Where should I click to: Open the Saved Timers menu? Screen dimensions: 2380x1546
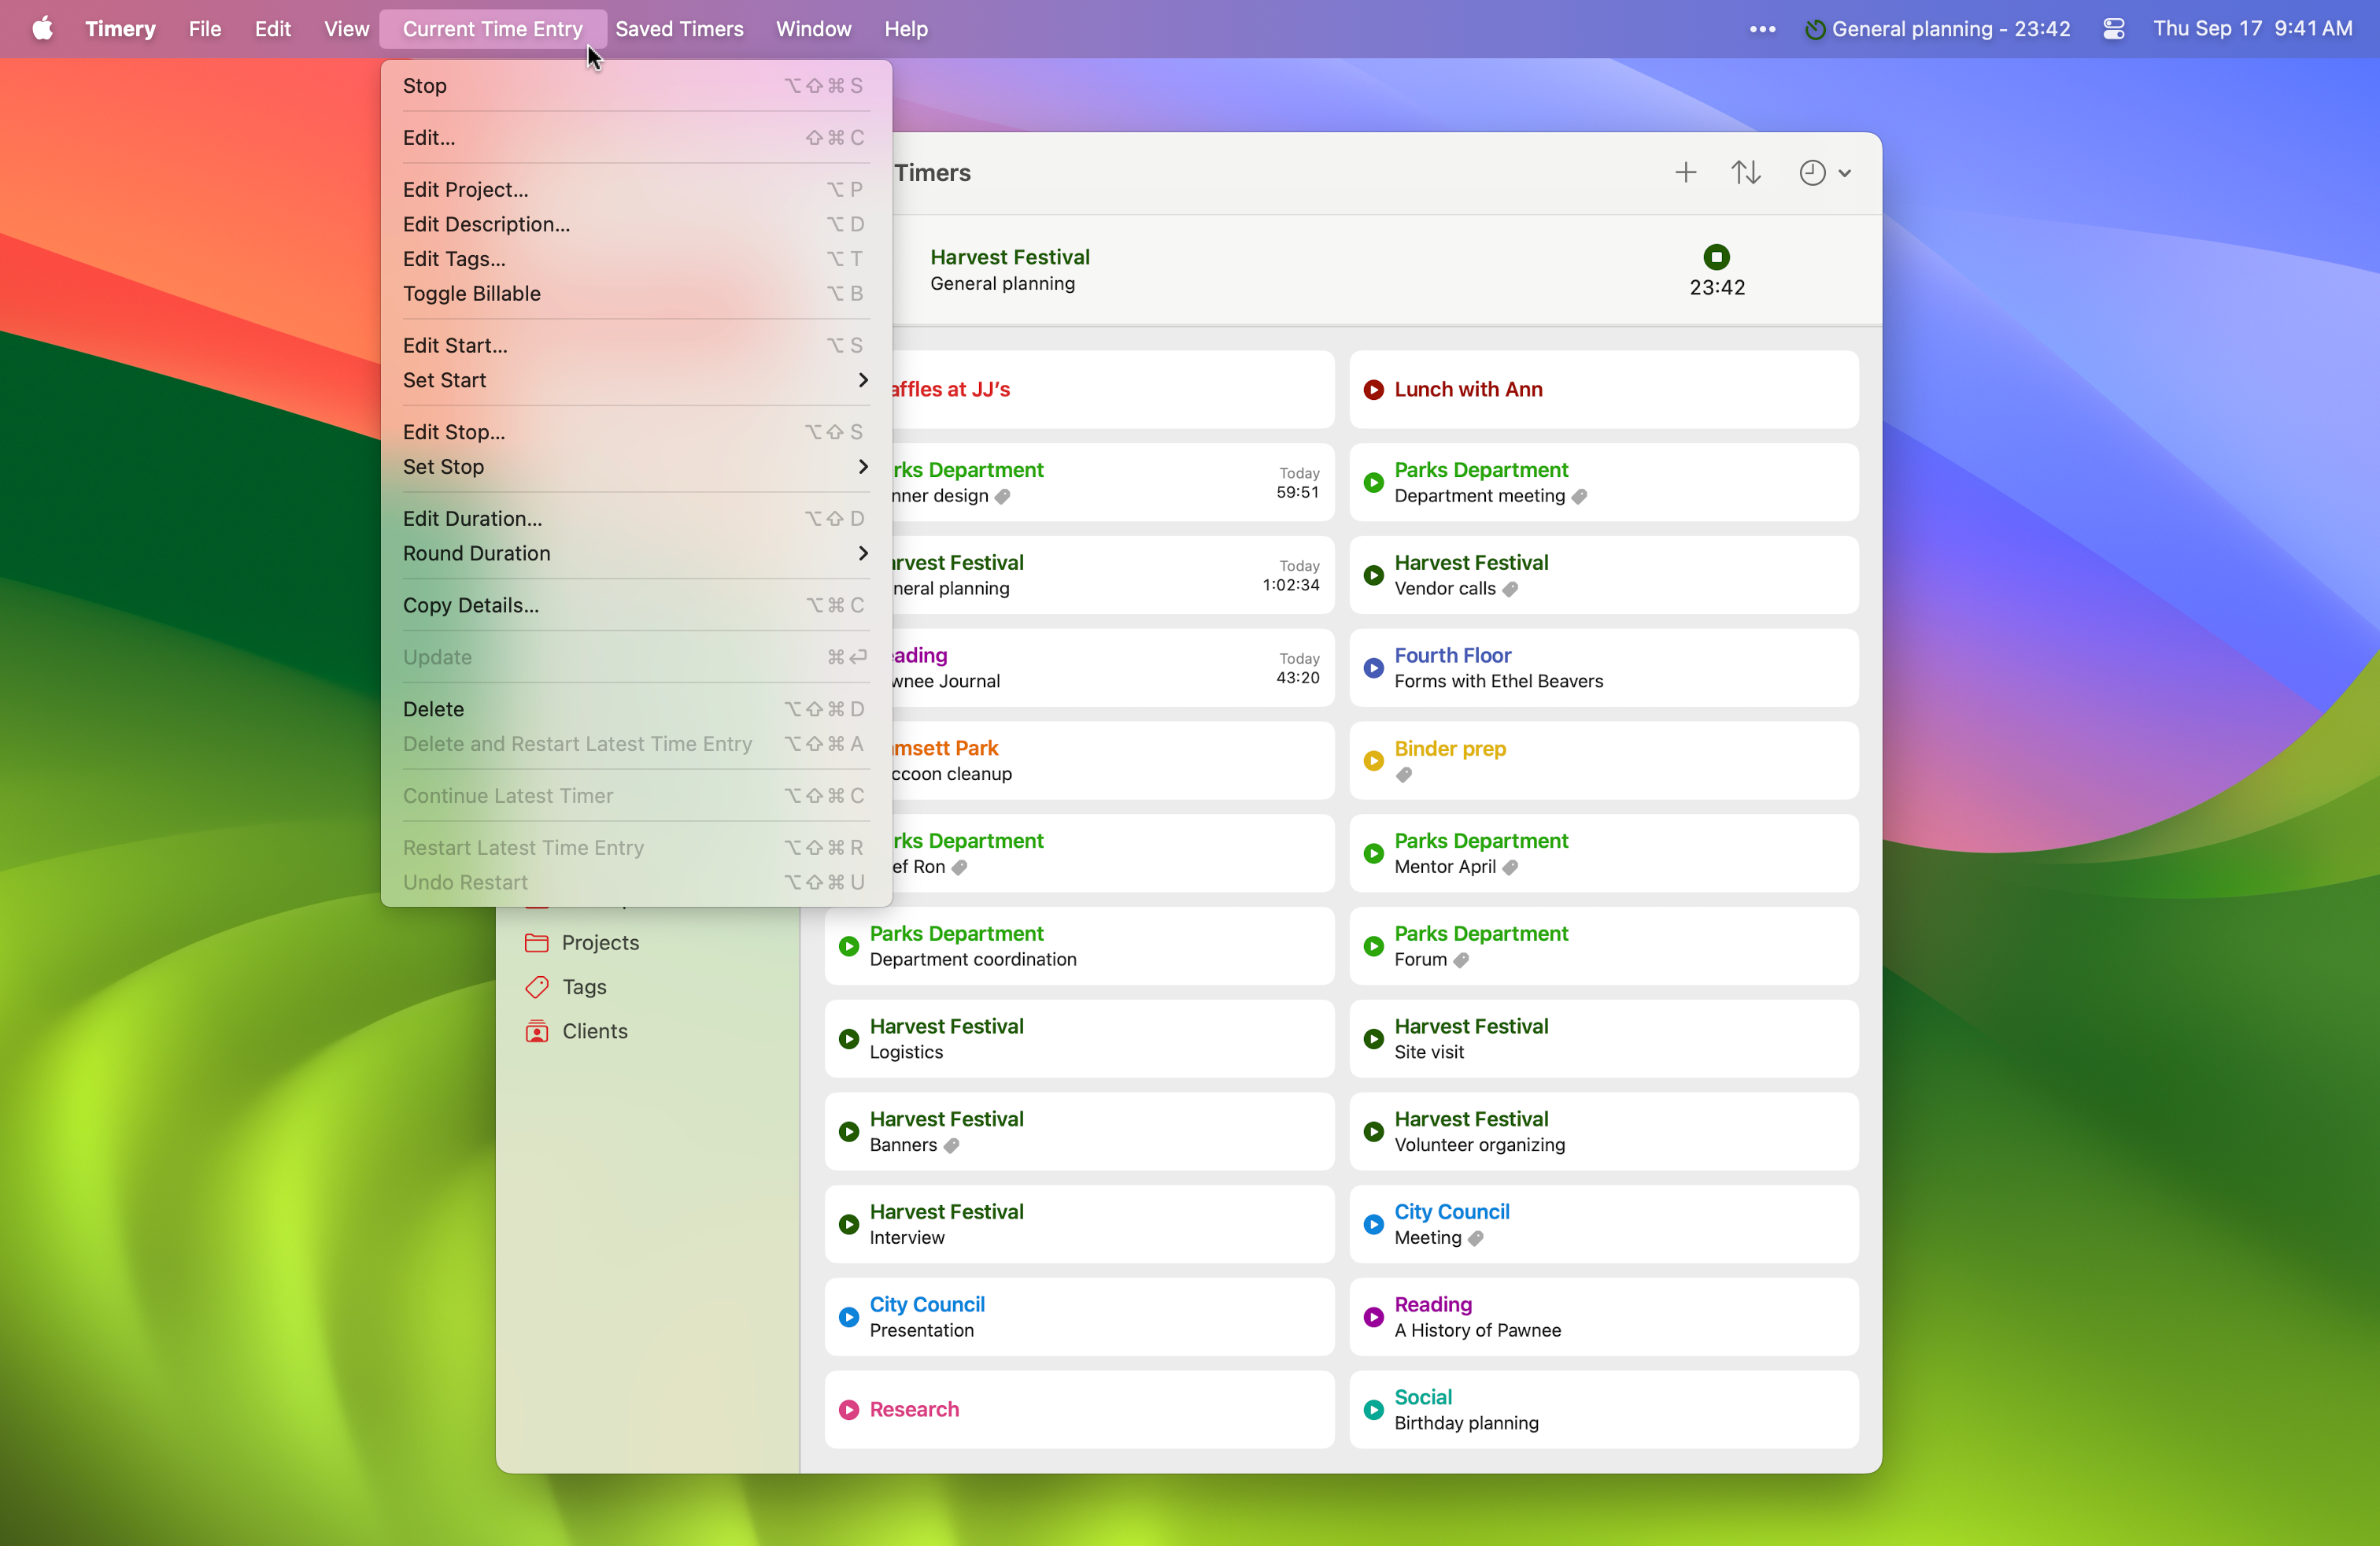(x=679, y=29)
